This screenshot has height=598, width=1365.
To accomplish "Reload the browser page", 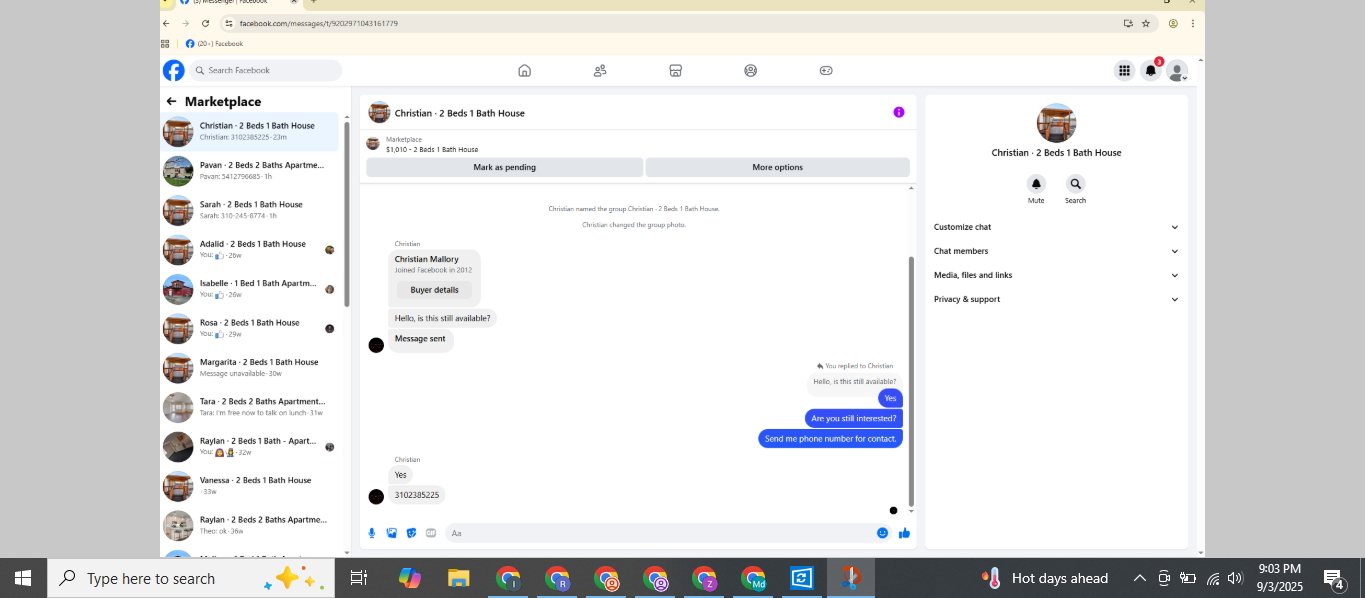I will pyautogui.click(x=206, y=23).
